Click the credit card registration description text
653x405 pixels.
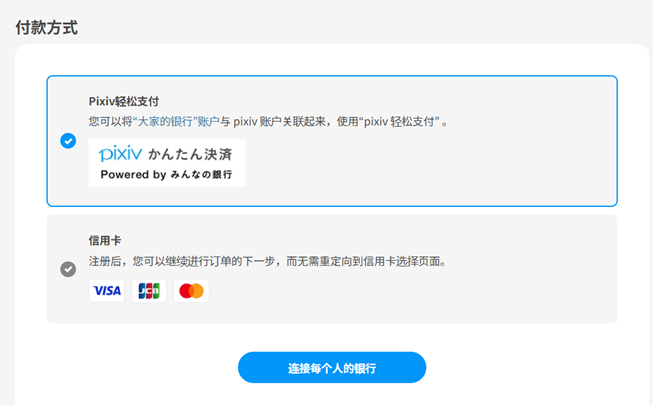(267, 262)
